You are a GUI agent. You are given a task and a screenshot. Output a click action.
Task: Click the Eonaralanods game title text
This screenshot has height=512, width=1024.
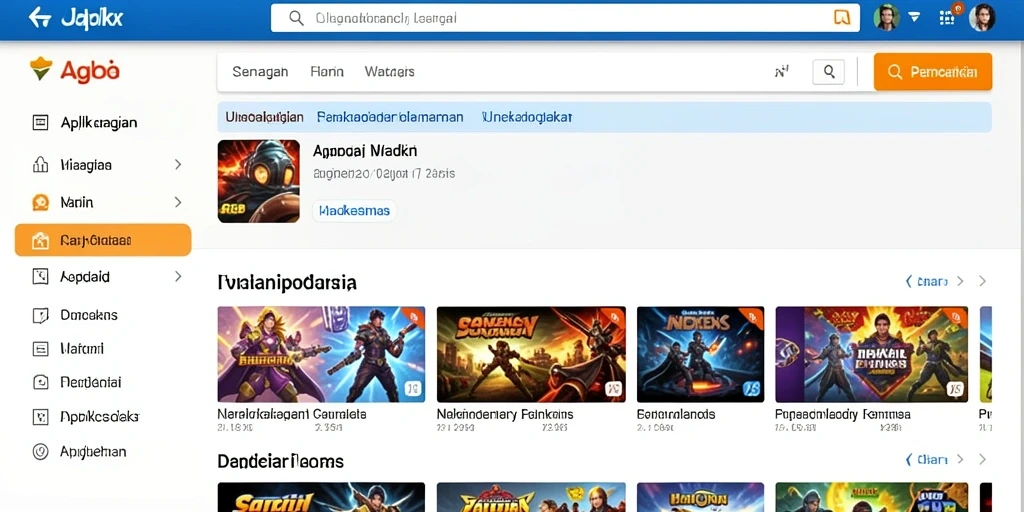pyautogui.click(x=676, y=414)
